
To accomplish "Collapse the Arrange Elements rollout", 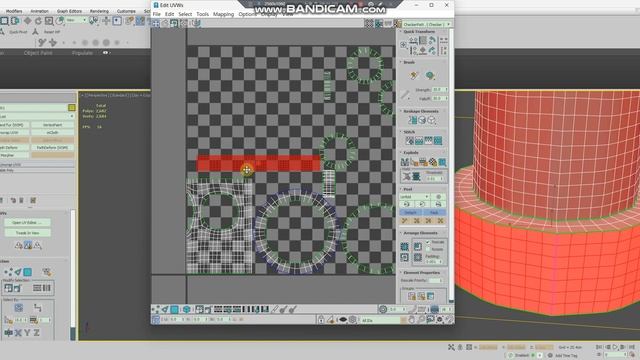I will tap(420, 233).
